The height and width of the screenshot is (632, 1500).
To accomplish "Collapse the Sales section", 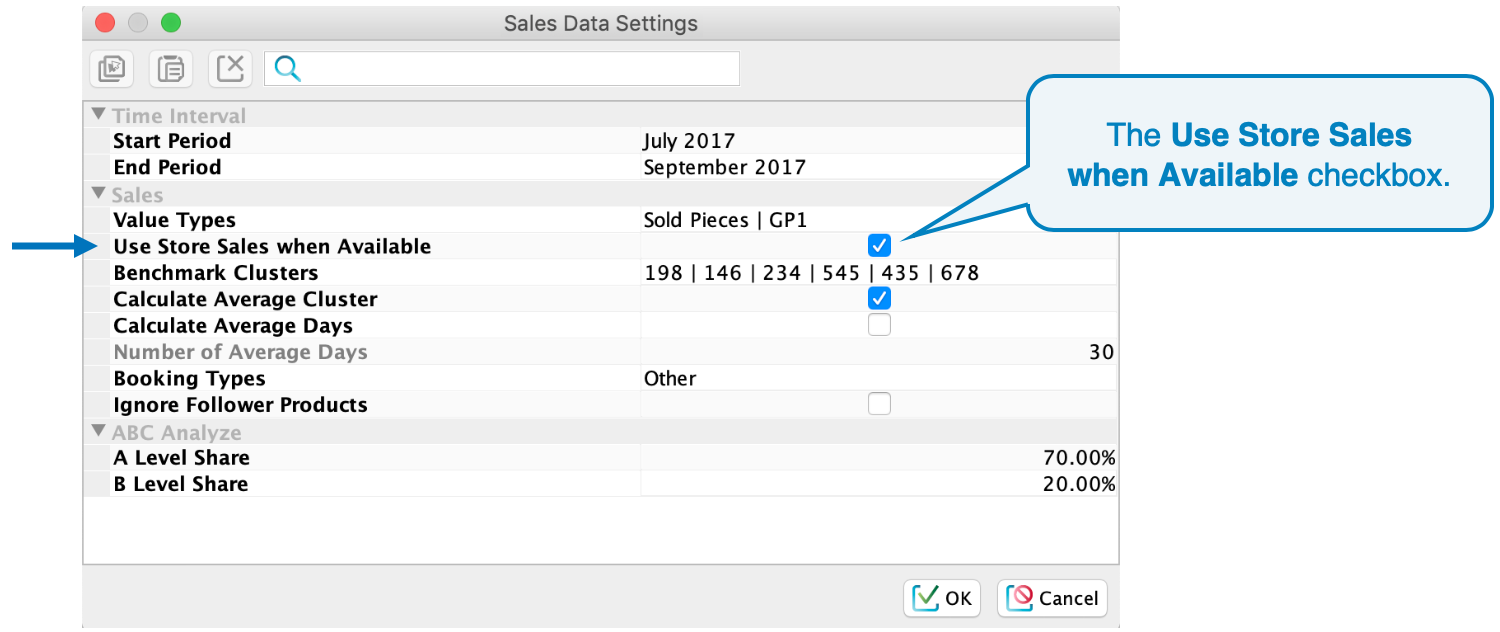I will [98, 194].
